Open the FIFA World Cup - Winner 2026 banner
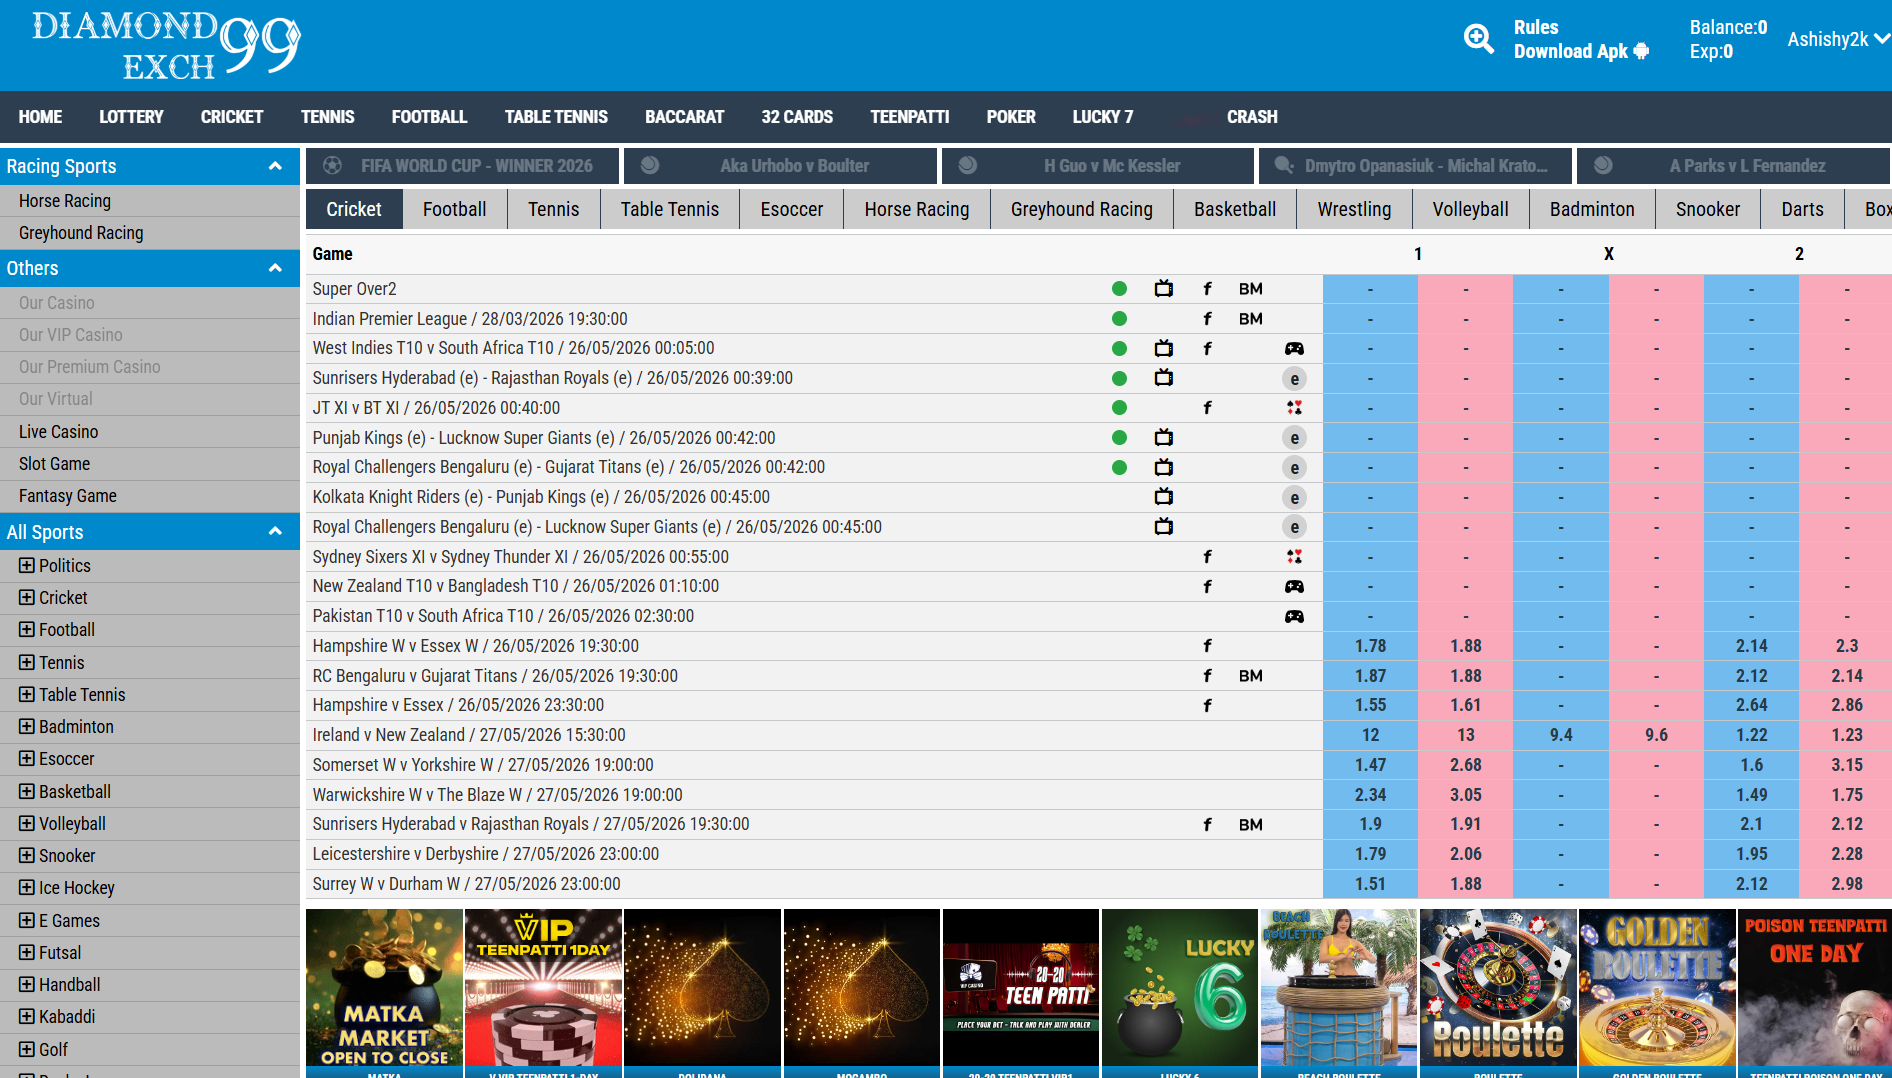Screen dimensions: 1892x1078 (463, 166)
